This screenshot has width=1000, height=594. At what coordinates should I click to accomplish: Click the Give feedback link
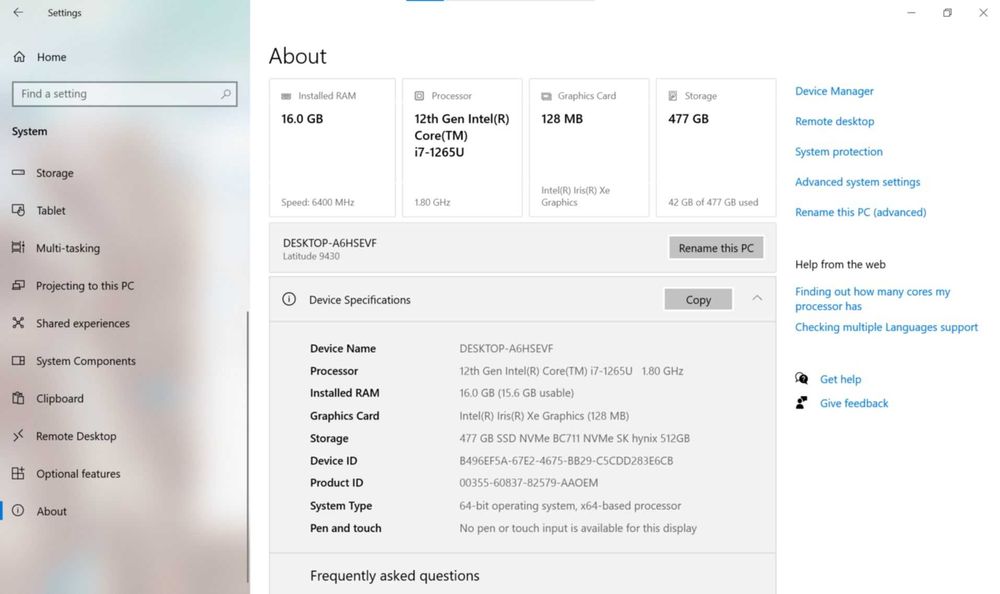[853, 403]
